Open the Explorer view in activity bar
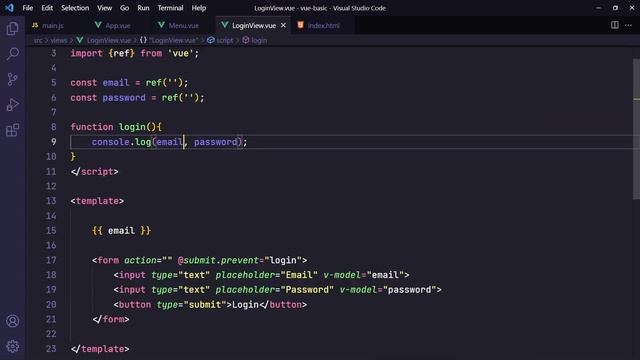Image resolution: width=640 pixels, height=360 pixels. [13, 29]
